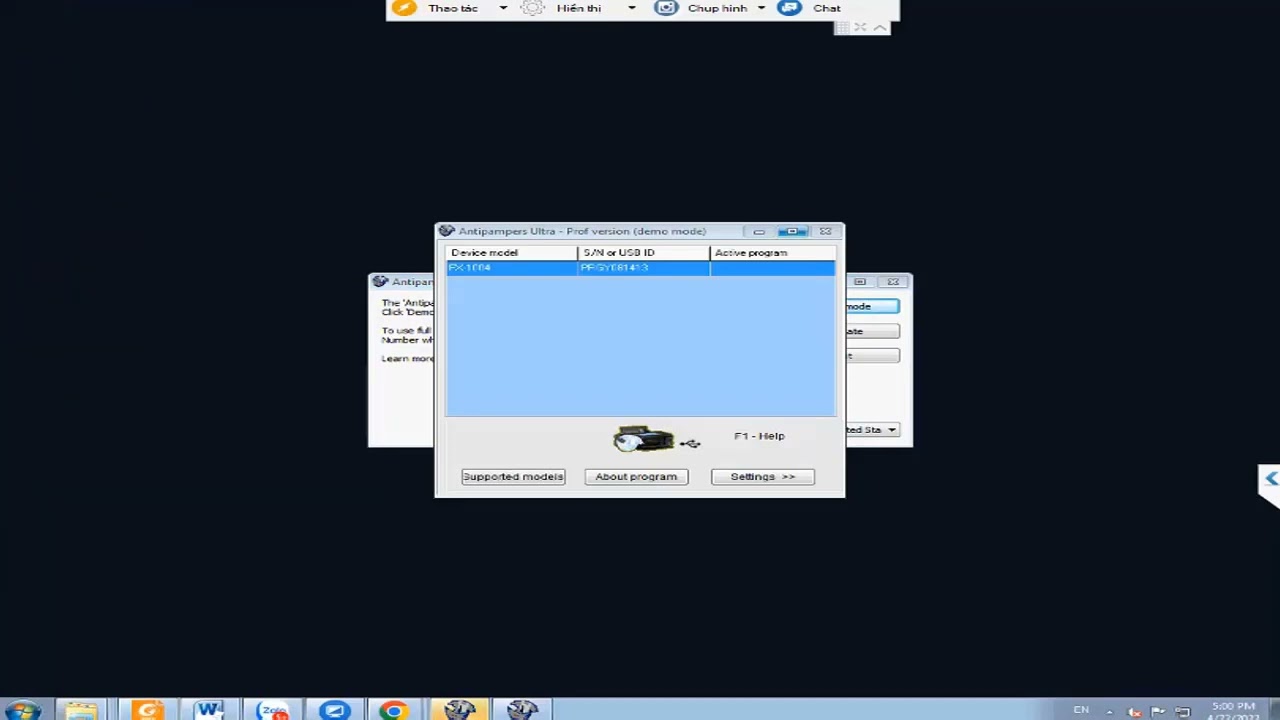Click the About program button
Image resolution: width=1280 pixels, height=720 pixels.
point(636,477)
